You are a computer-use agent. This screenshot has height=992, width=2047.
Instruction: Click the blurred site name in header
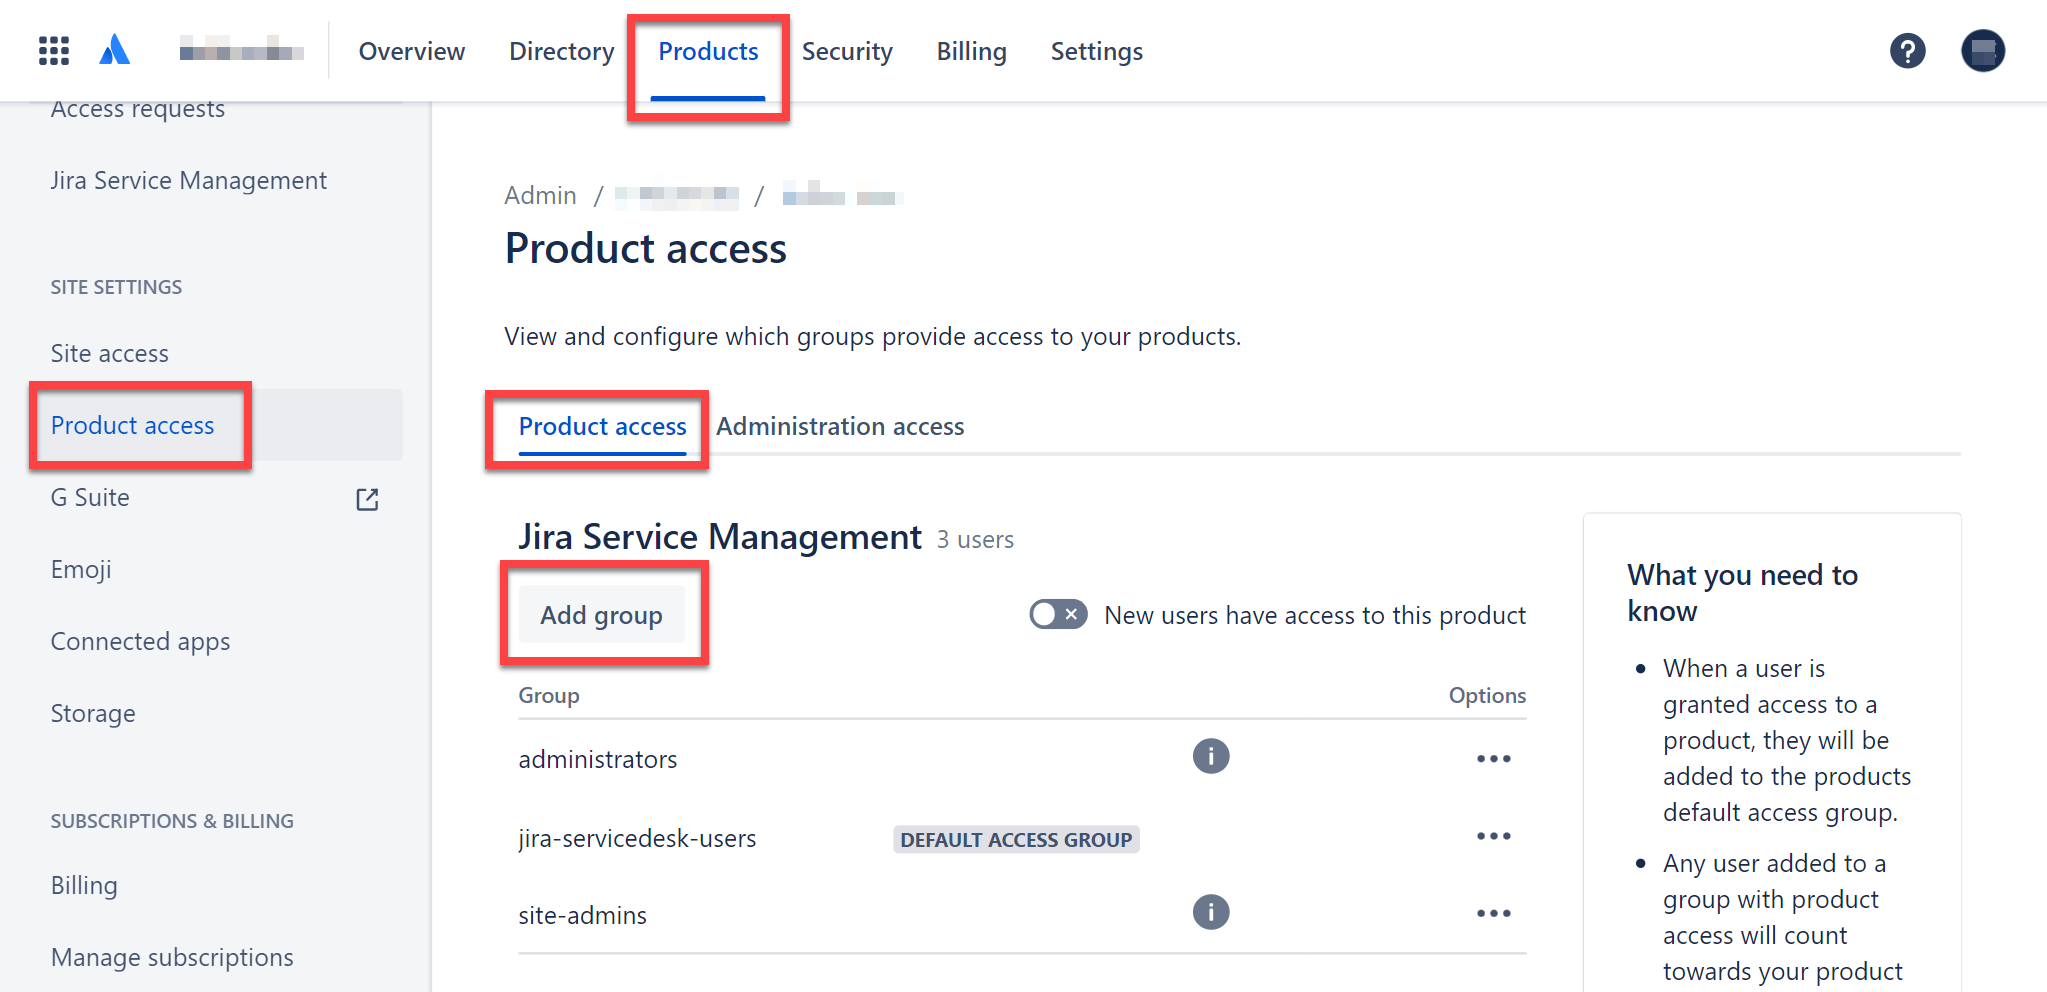242,50
